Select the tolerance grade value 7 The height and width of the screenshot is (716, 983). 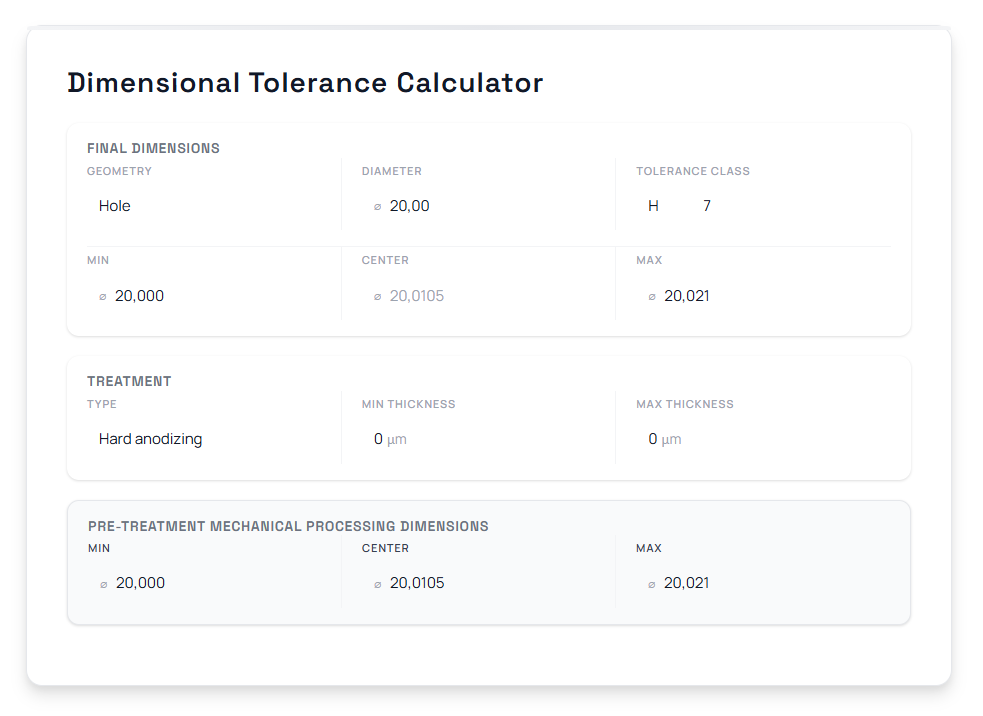707,206
